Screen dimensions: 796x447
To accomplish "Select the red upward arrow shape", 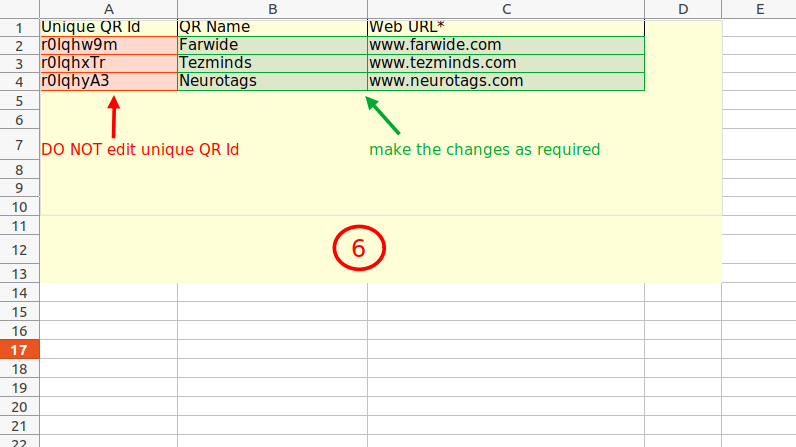I will [x=115, y=116].
